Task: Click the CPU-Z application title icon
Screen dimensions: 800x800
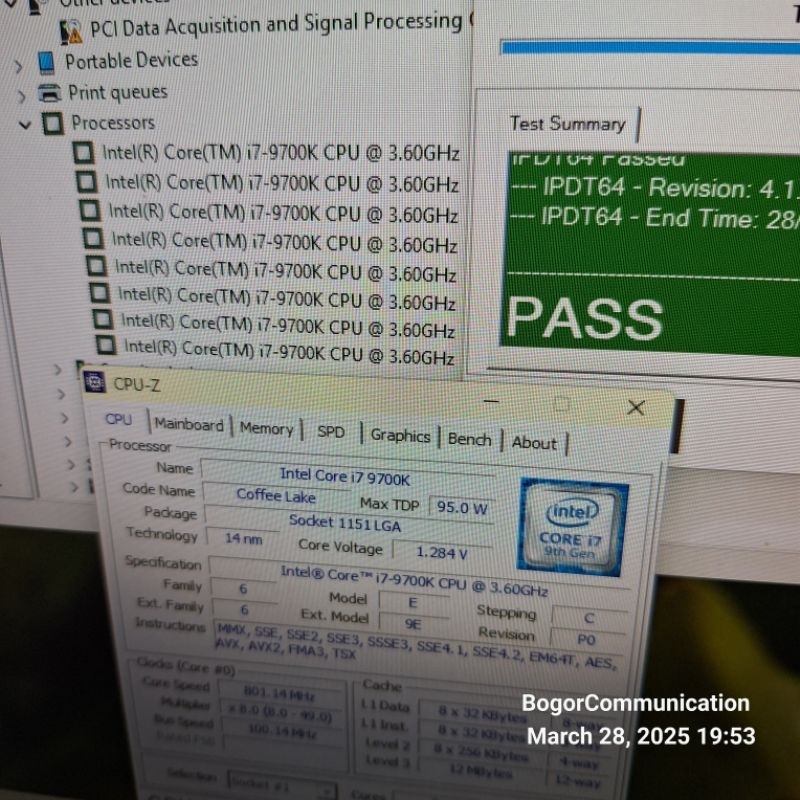Action: (94, 382)
